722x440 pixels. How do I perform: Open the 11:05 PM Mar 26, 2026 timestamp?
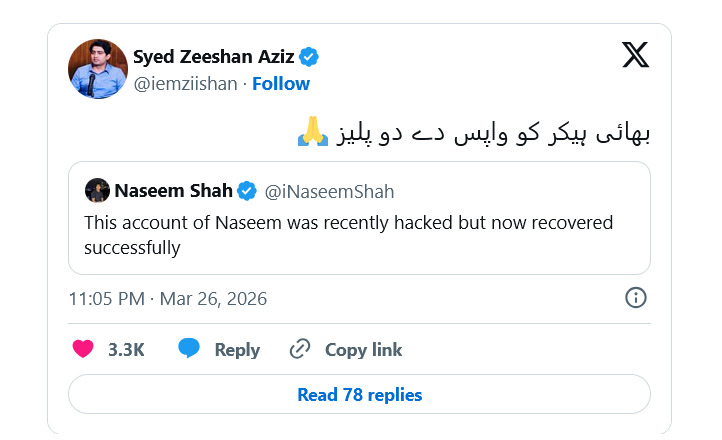coord(168,299)
